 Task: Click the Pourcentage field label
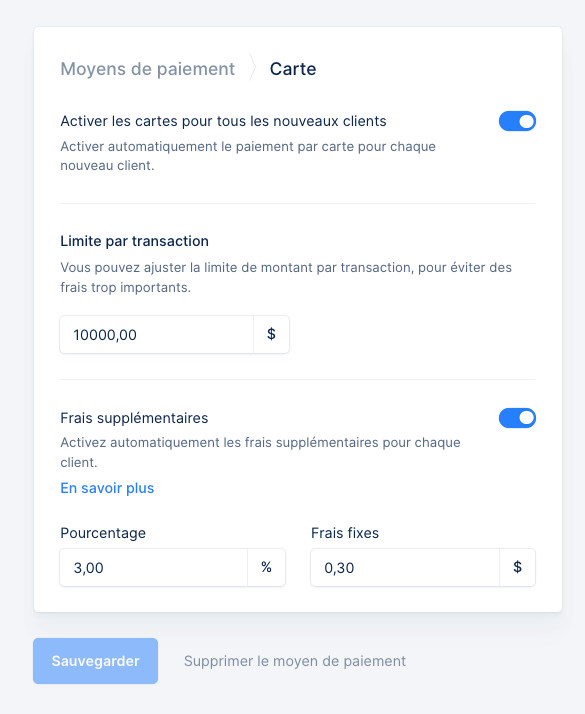(103, 533)
